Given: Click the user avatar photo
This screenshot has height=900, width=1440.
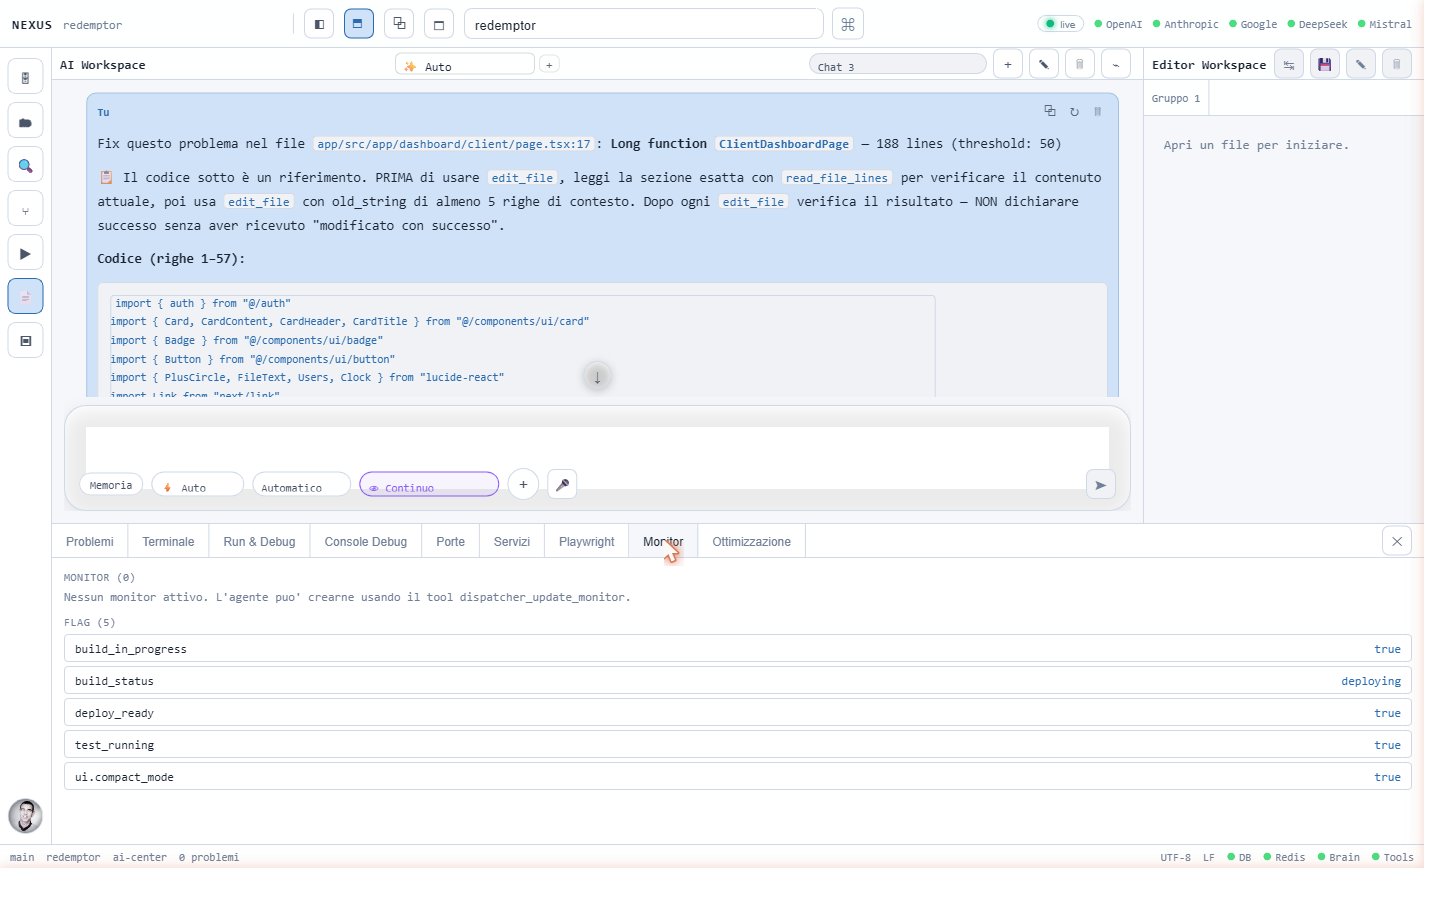Looking at the screenshot, I should pyautogui.click(x=25, y=816).
